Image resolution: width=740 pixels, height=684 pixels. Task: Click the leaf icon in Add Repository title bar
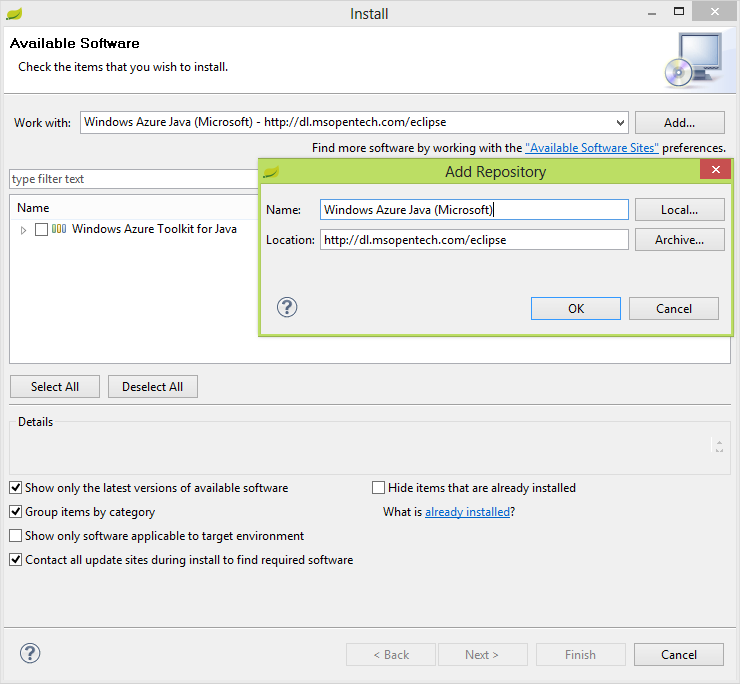[x=271, y=172]
